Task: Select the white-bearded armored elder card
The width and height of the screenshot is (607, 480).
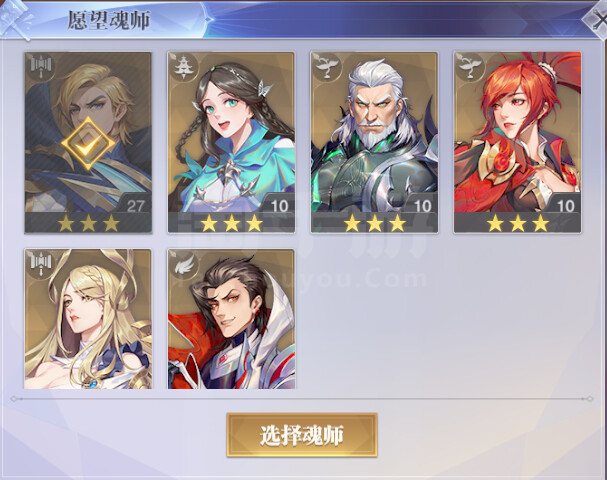Action: pos(374,142)
